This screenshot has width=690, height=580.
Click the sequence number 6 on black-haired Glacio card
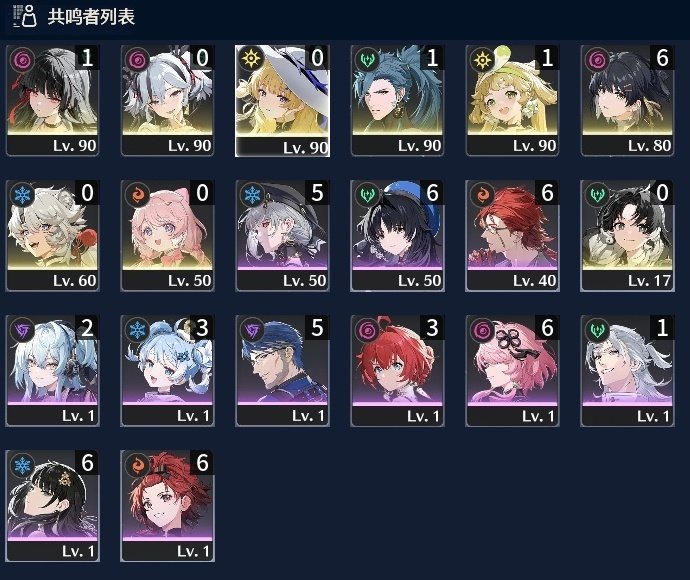(x=87, y=463)
